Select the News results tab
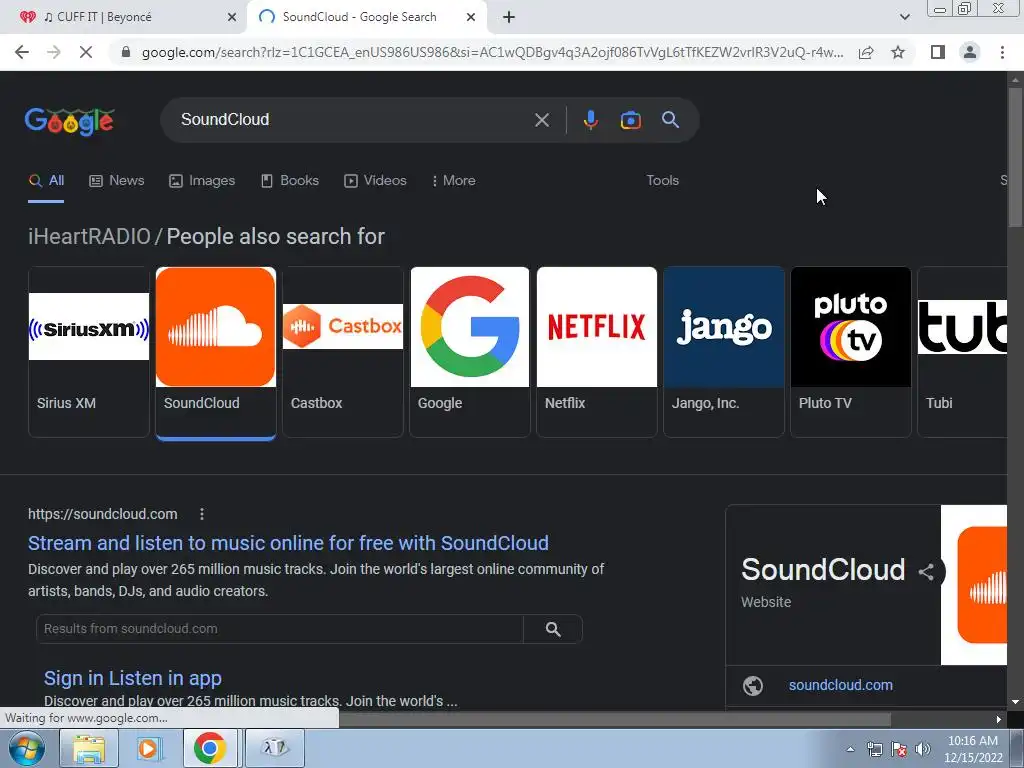Screen dimensions: 1024x768 [x=117, y=181]
